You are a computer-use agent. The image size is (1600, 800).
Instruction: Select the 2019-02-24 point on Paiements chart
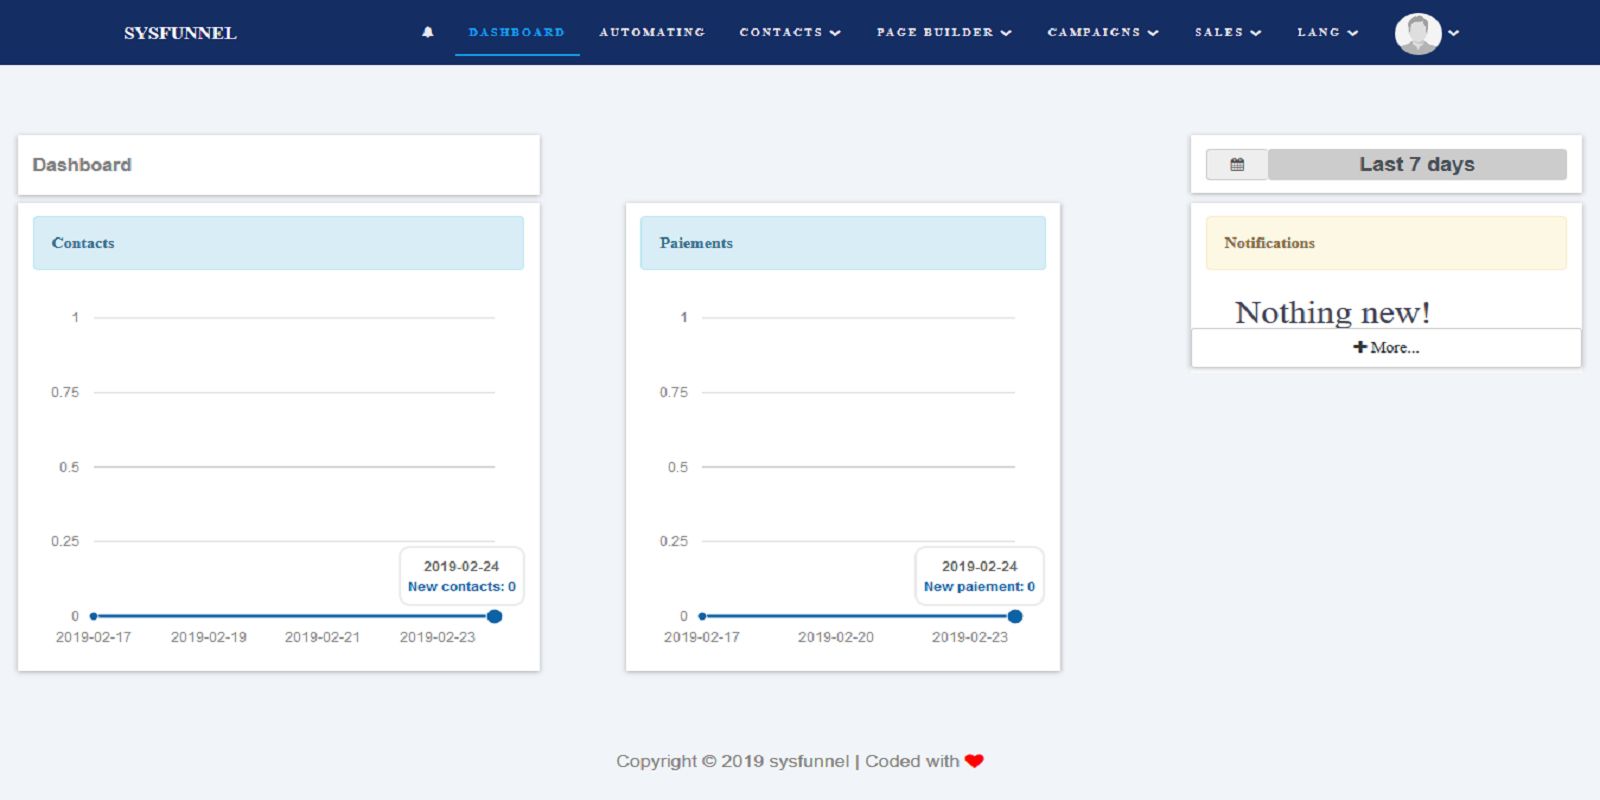(x=1015, y=616)
